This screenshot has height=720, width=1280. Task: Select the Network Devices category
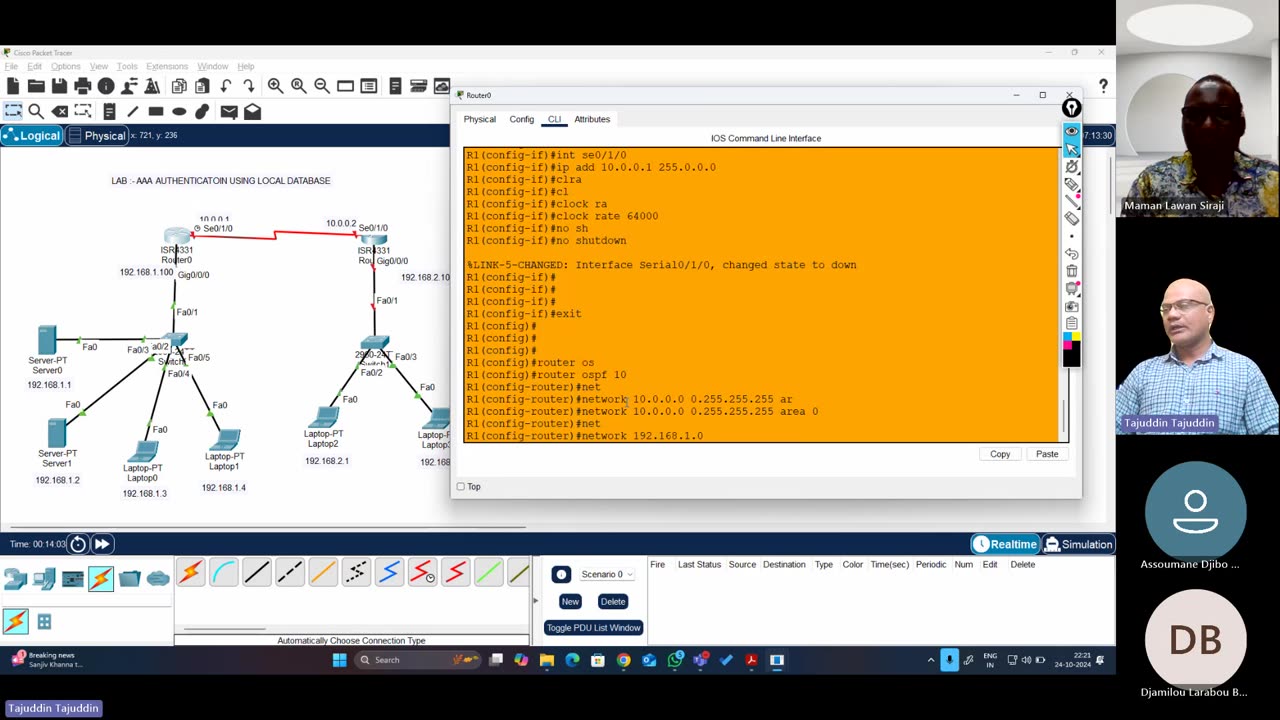[15, 578]
